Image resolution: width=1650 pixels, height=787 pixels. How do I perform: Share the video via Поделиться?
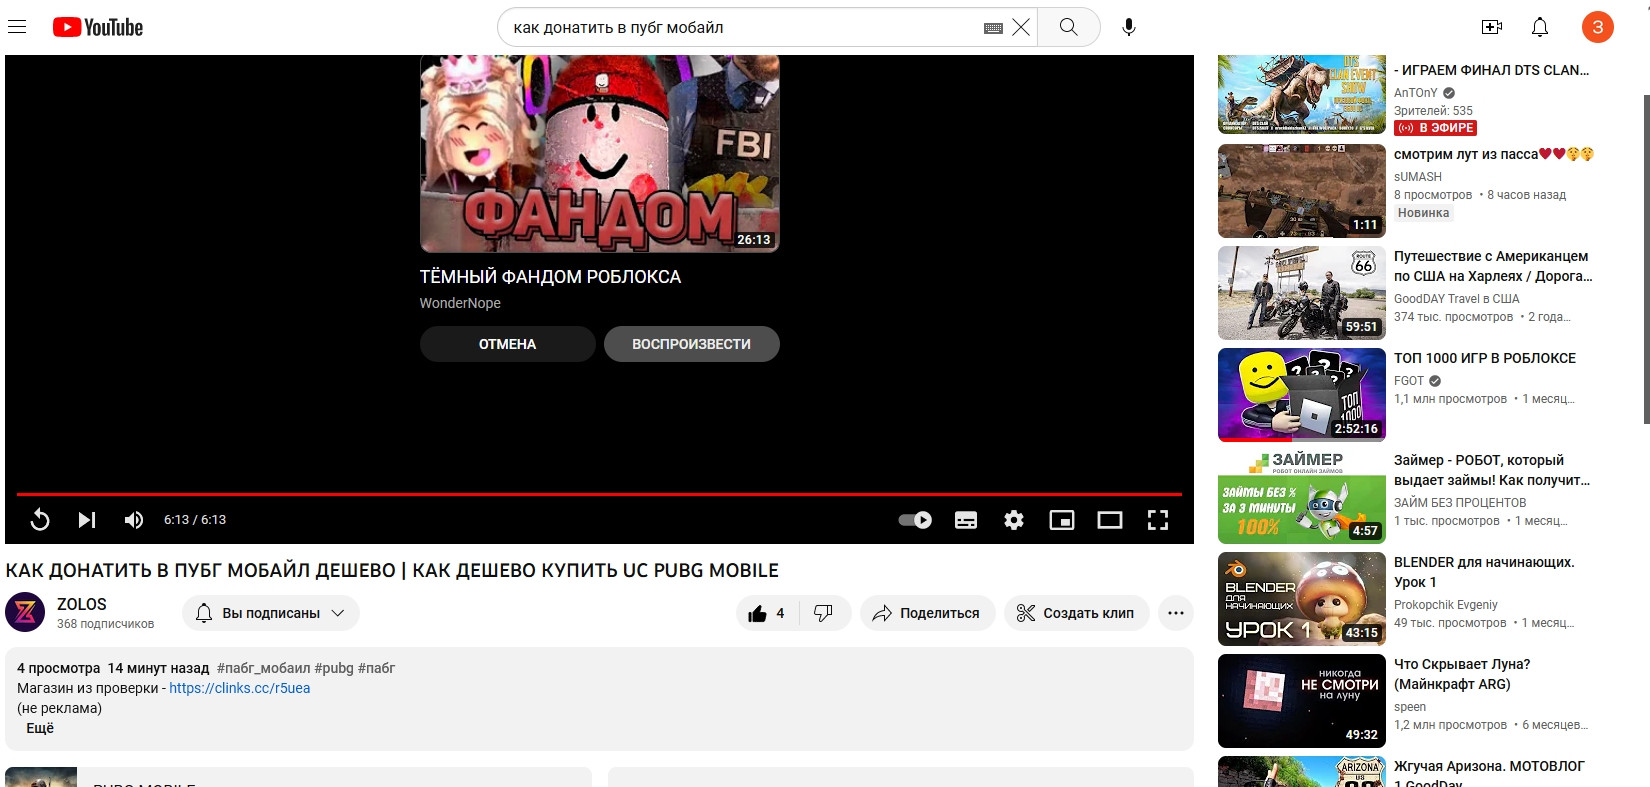click(x=927, y=613)
